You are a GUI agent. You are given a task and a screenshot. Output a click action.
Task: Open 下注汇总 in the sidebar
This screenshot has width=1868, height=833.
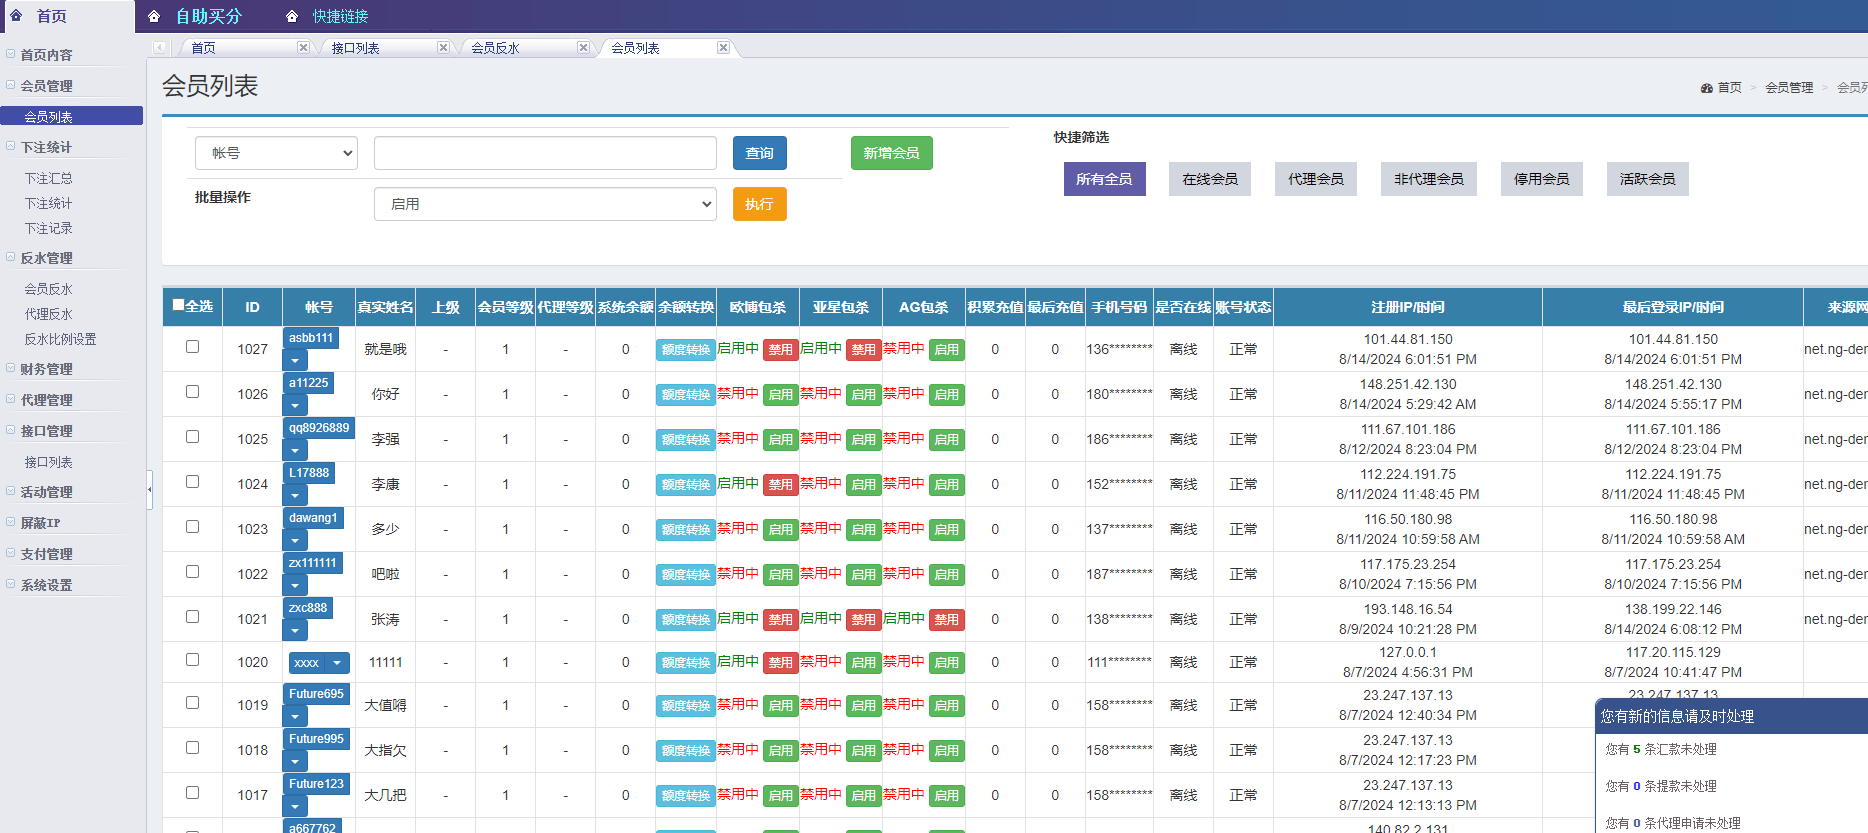click(48, 178)
